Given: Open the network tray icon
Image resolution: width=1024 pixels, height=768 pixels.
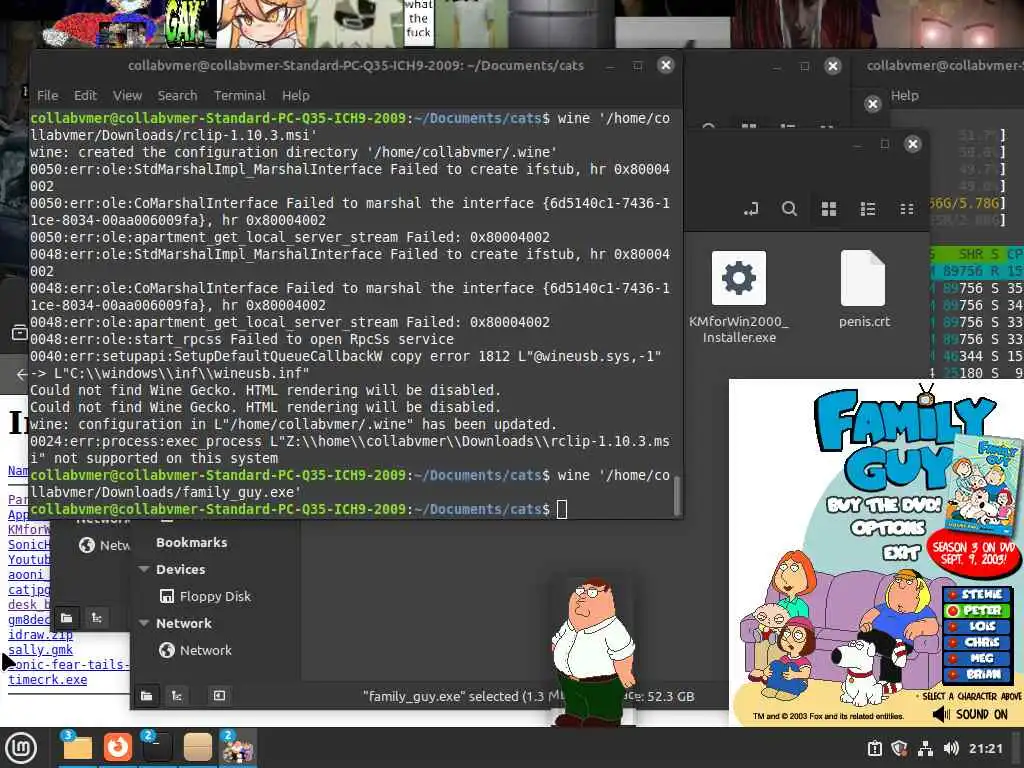Looking at the screenshot, I should tap(925, 748).
